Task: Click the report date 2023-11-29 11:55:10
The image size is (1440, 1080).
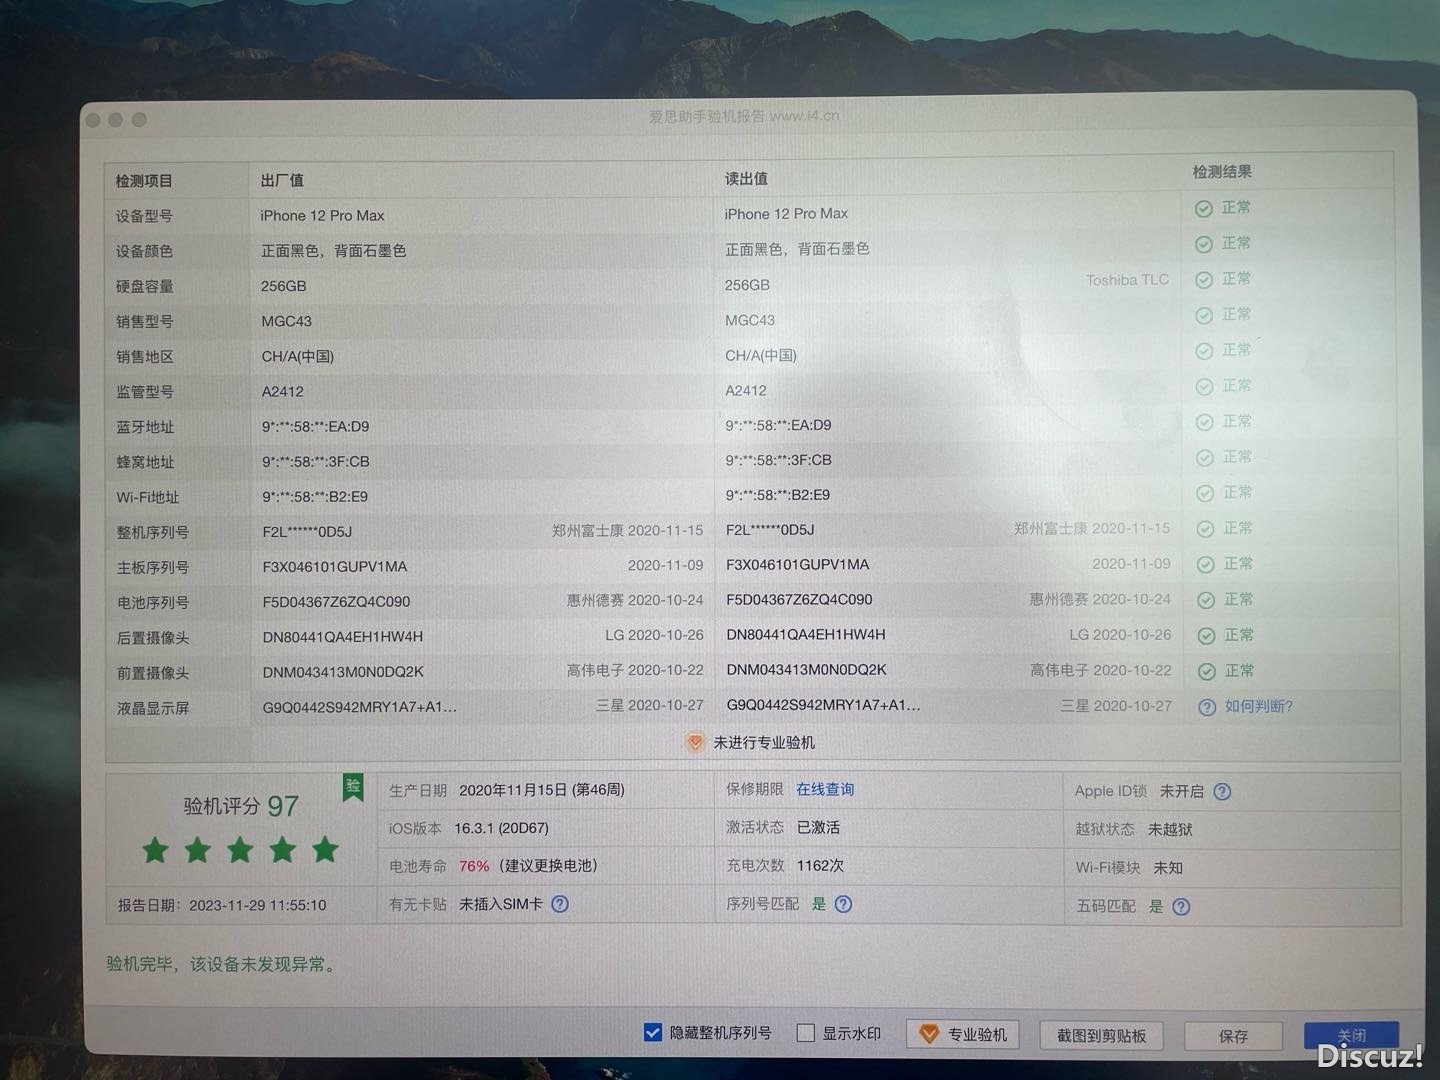Action: (257, 905)
